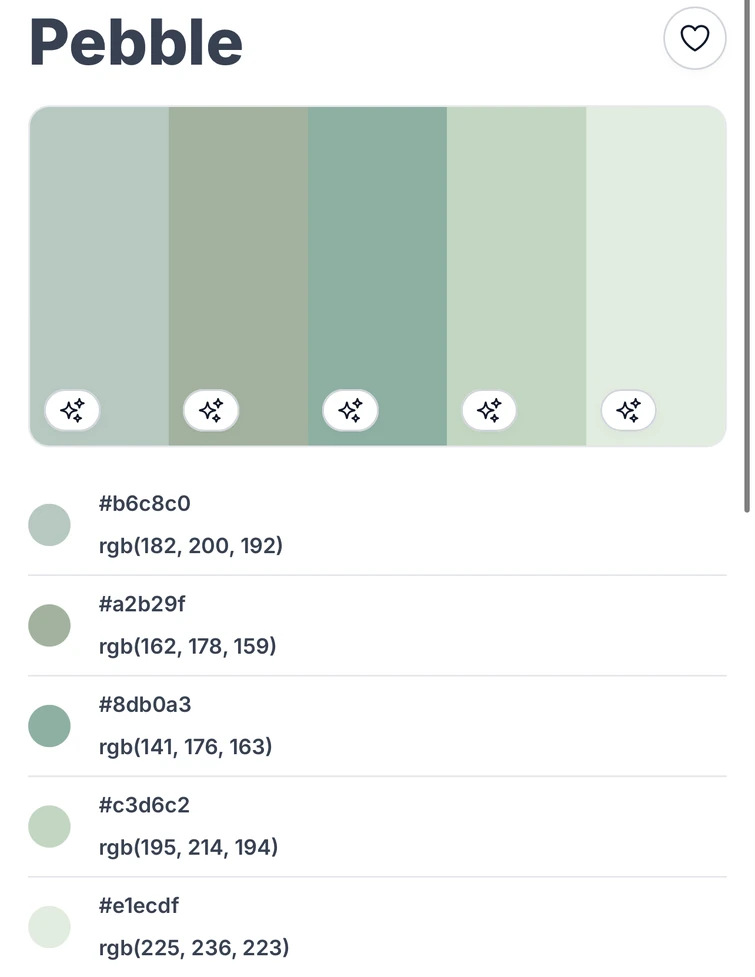The width and height of the screenshot is (755, 977).
Task: Click the #e1ecdf stripe in the palette preview
Action: tap(655, 250)
